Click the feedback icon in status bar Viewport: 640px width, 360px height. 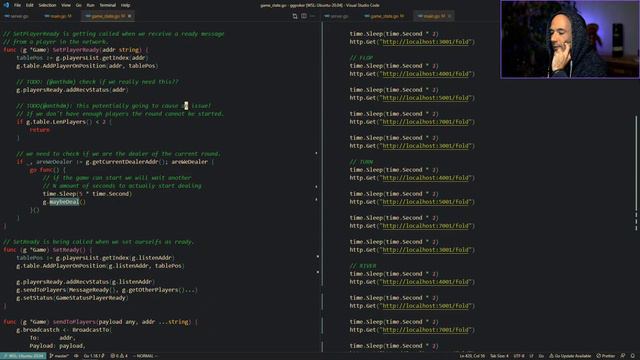click(623, 356)
